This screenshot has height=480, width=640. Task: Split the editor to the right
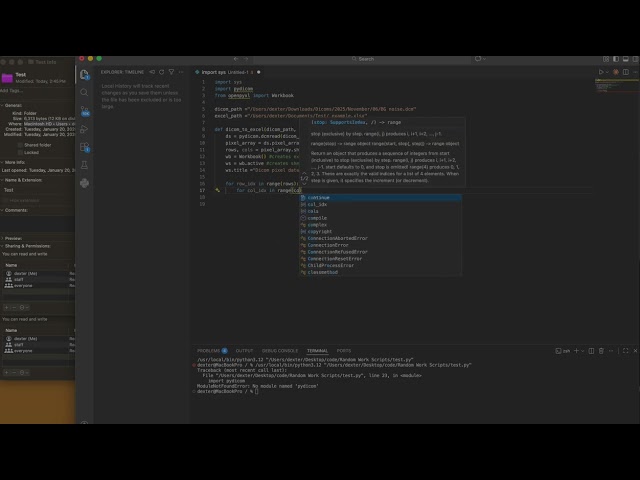click(x=626, y=72)
